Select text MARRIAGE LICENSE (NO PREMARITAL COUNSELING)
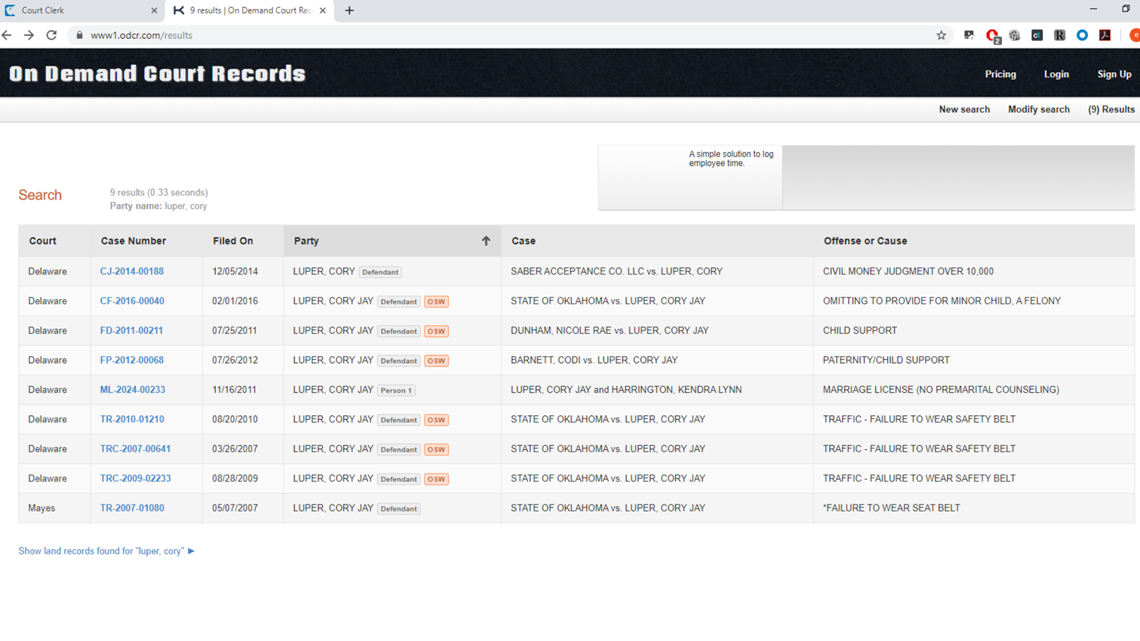This screenshot has width=1140, height=641. pyautogui.click(x=941, y=390)
